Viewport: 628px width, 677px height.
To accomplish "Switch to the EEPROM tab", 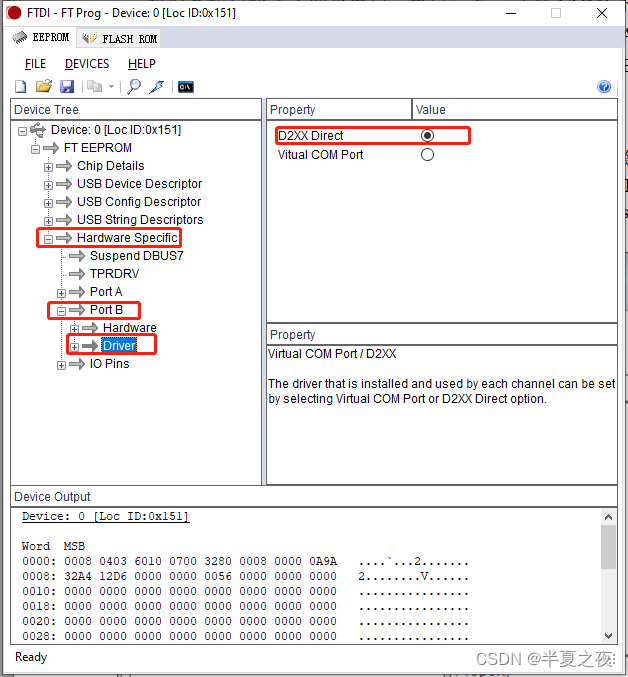I will click(x=41, y=38).
